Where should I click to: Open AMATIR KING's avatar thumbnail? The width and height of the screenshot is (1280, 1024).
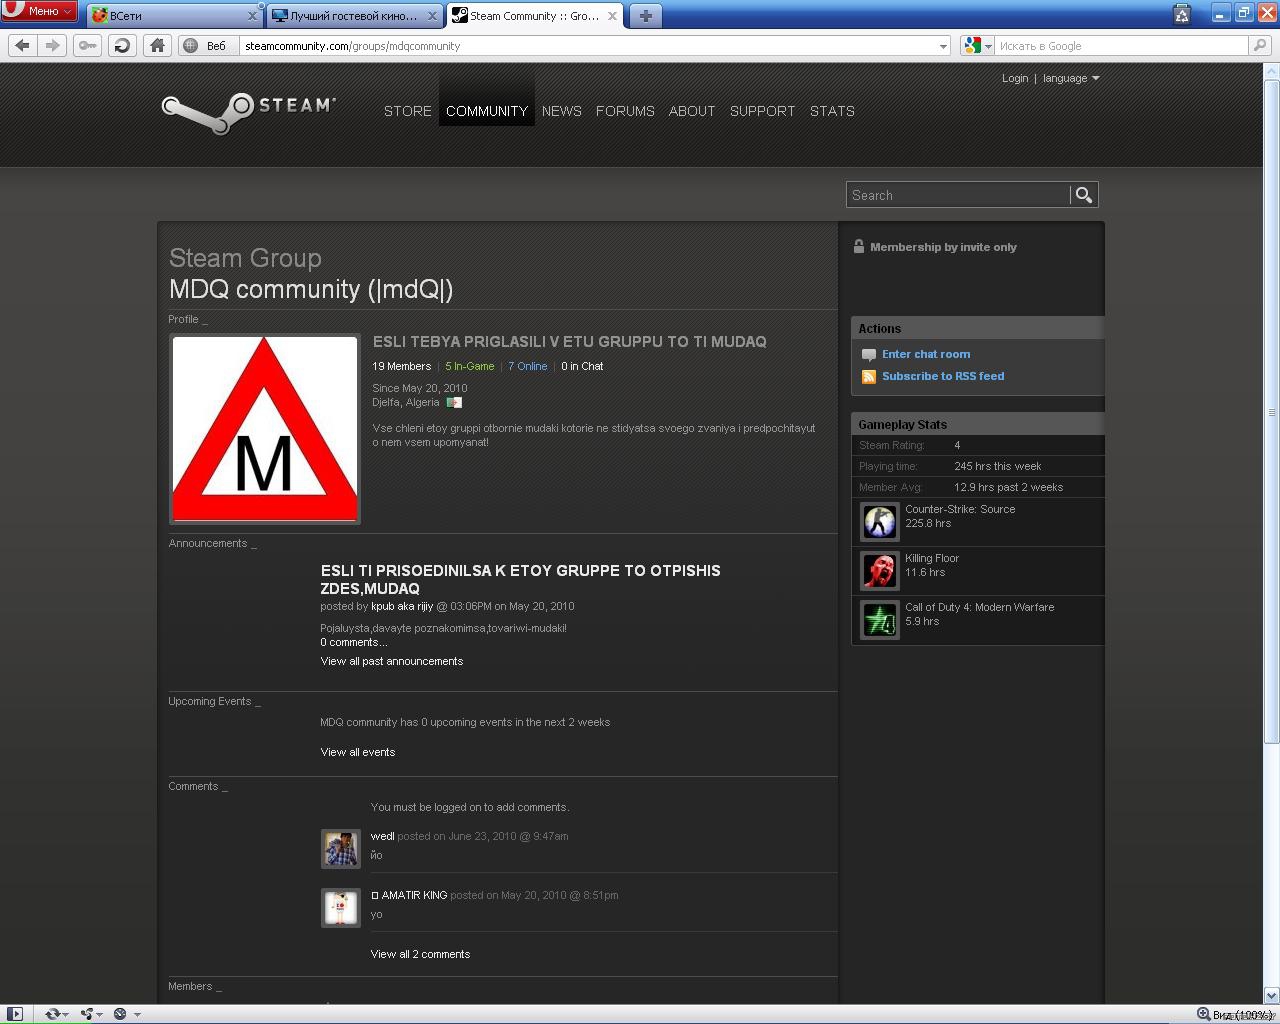(x=340, y=907)
